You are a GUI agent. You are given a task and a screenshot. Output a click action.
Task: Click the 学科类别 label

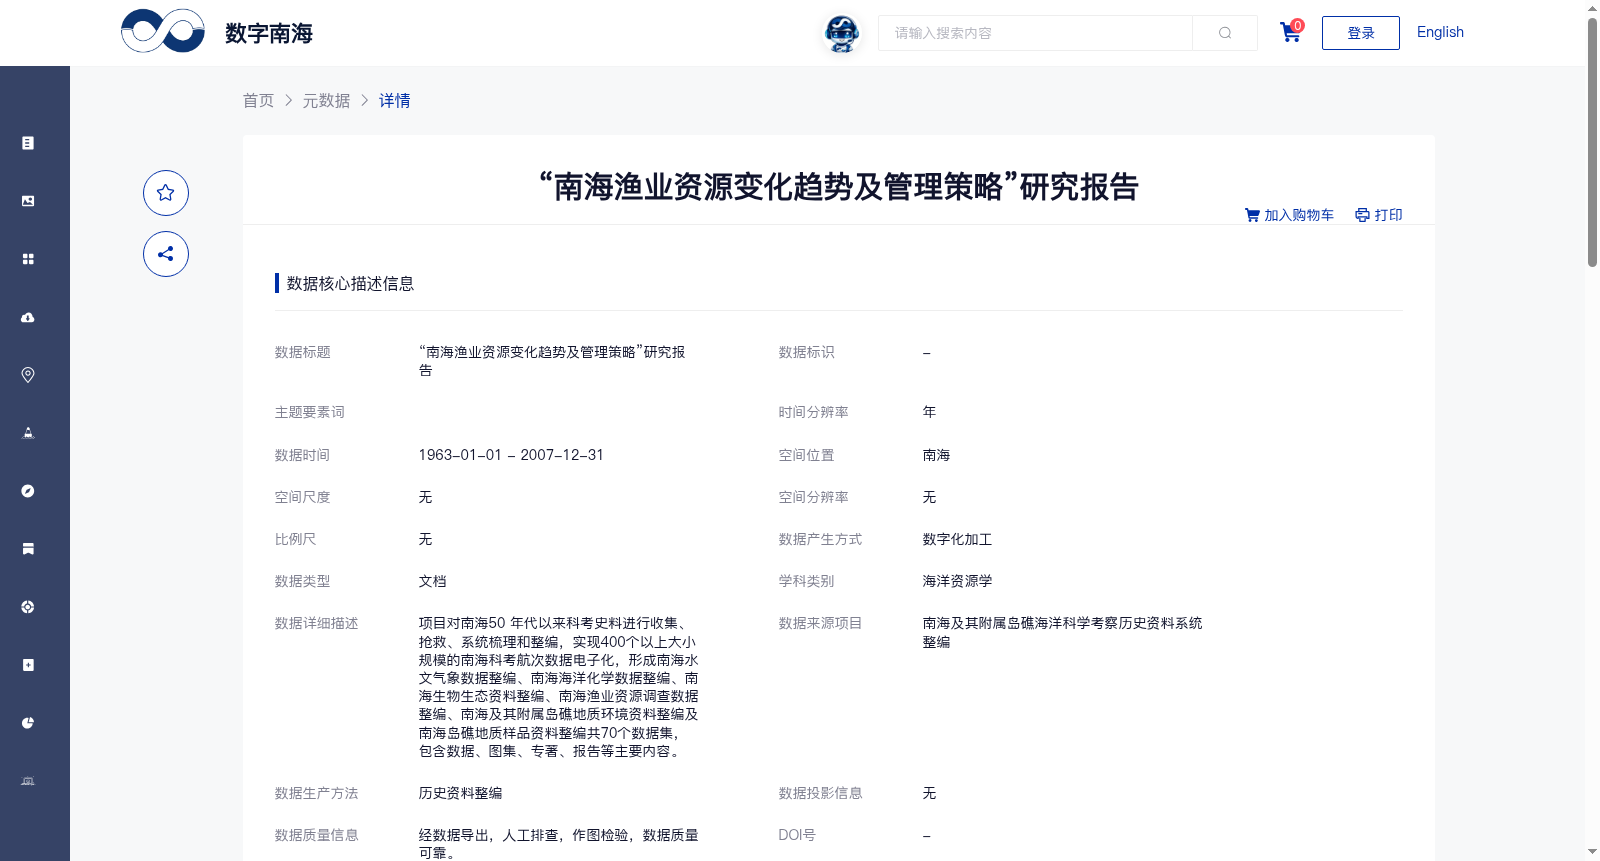806,581
